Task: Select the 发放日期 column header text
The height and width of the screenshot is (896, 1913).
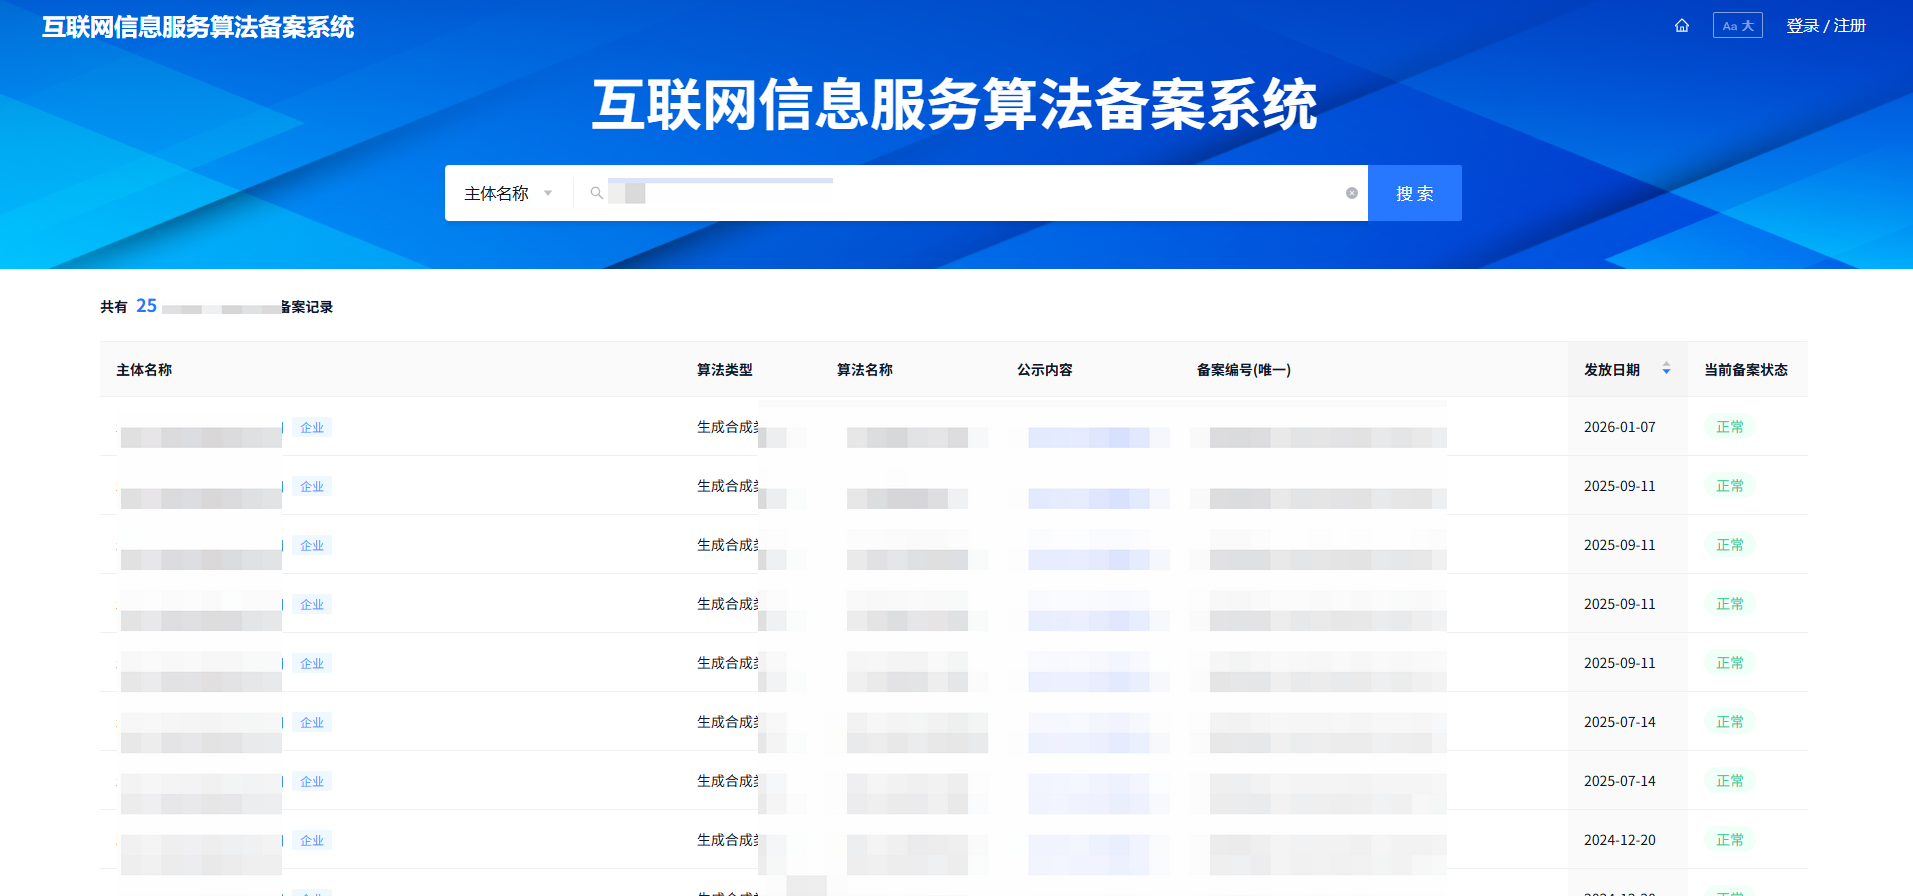Action: [1611, 370]
